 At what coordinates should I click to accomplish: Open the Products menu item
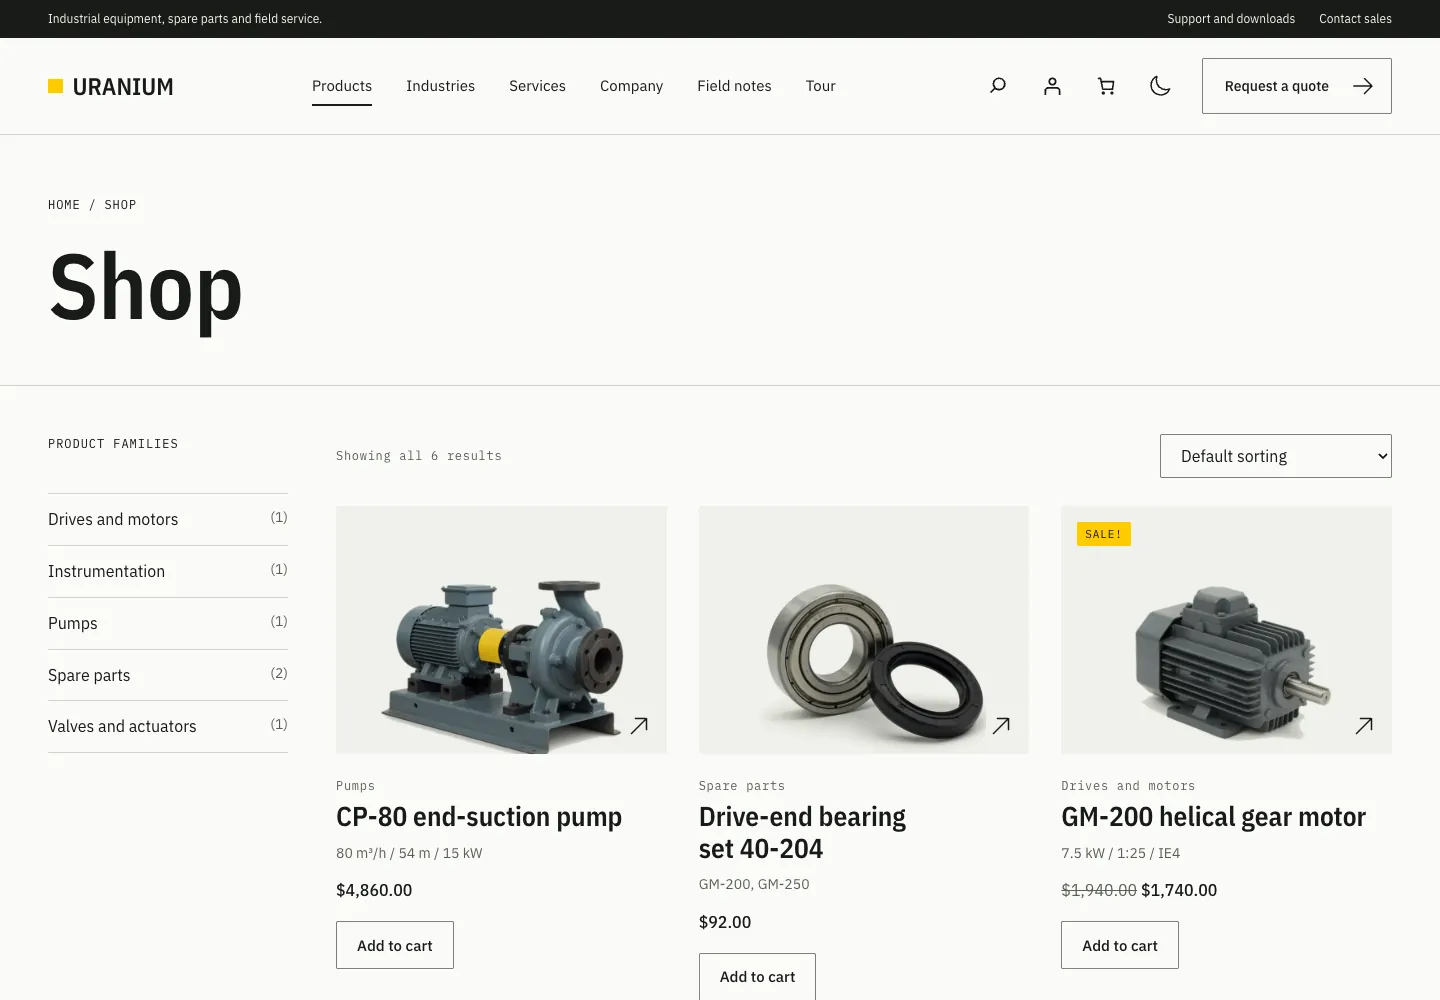[342, 86]
